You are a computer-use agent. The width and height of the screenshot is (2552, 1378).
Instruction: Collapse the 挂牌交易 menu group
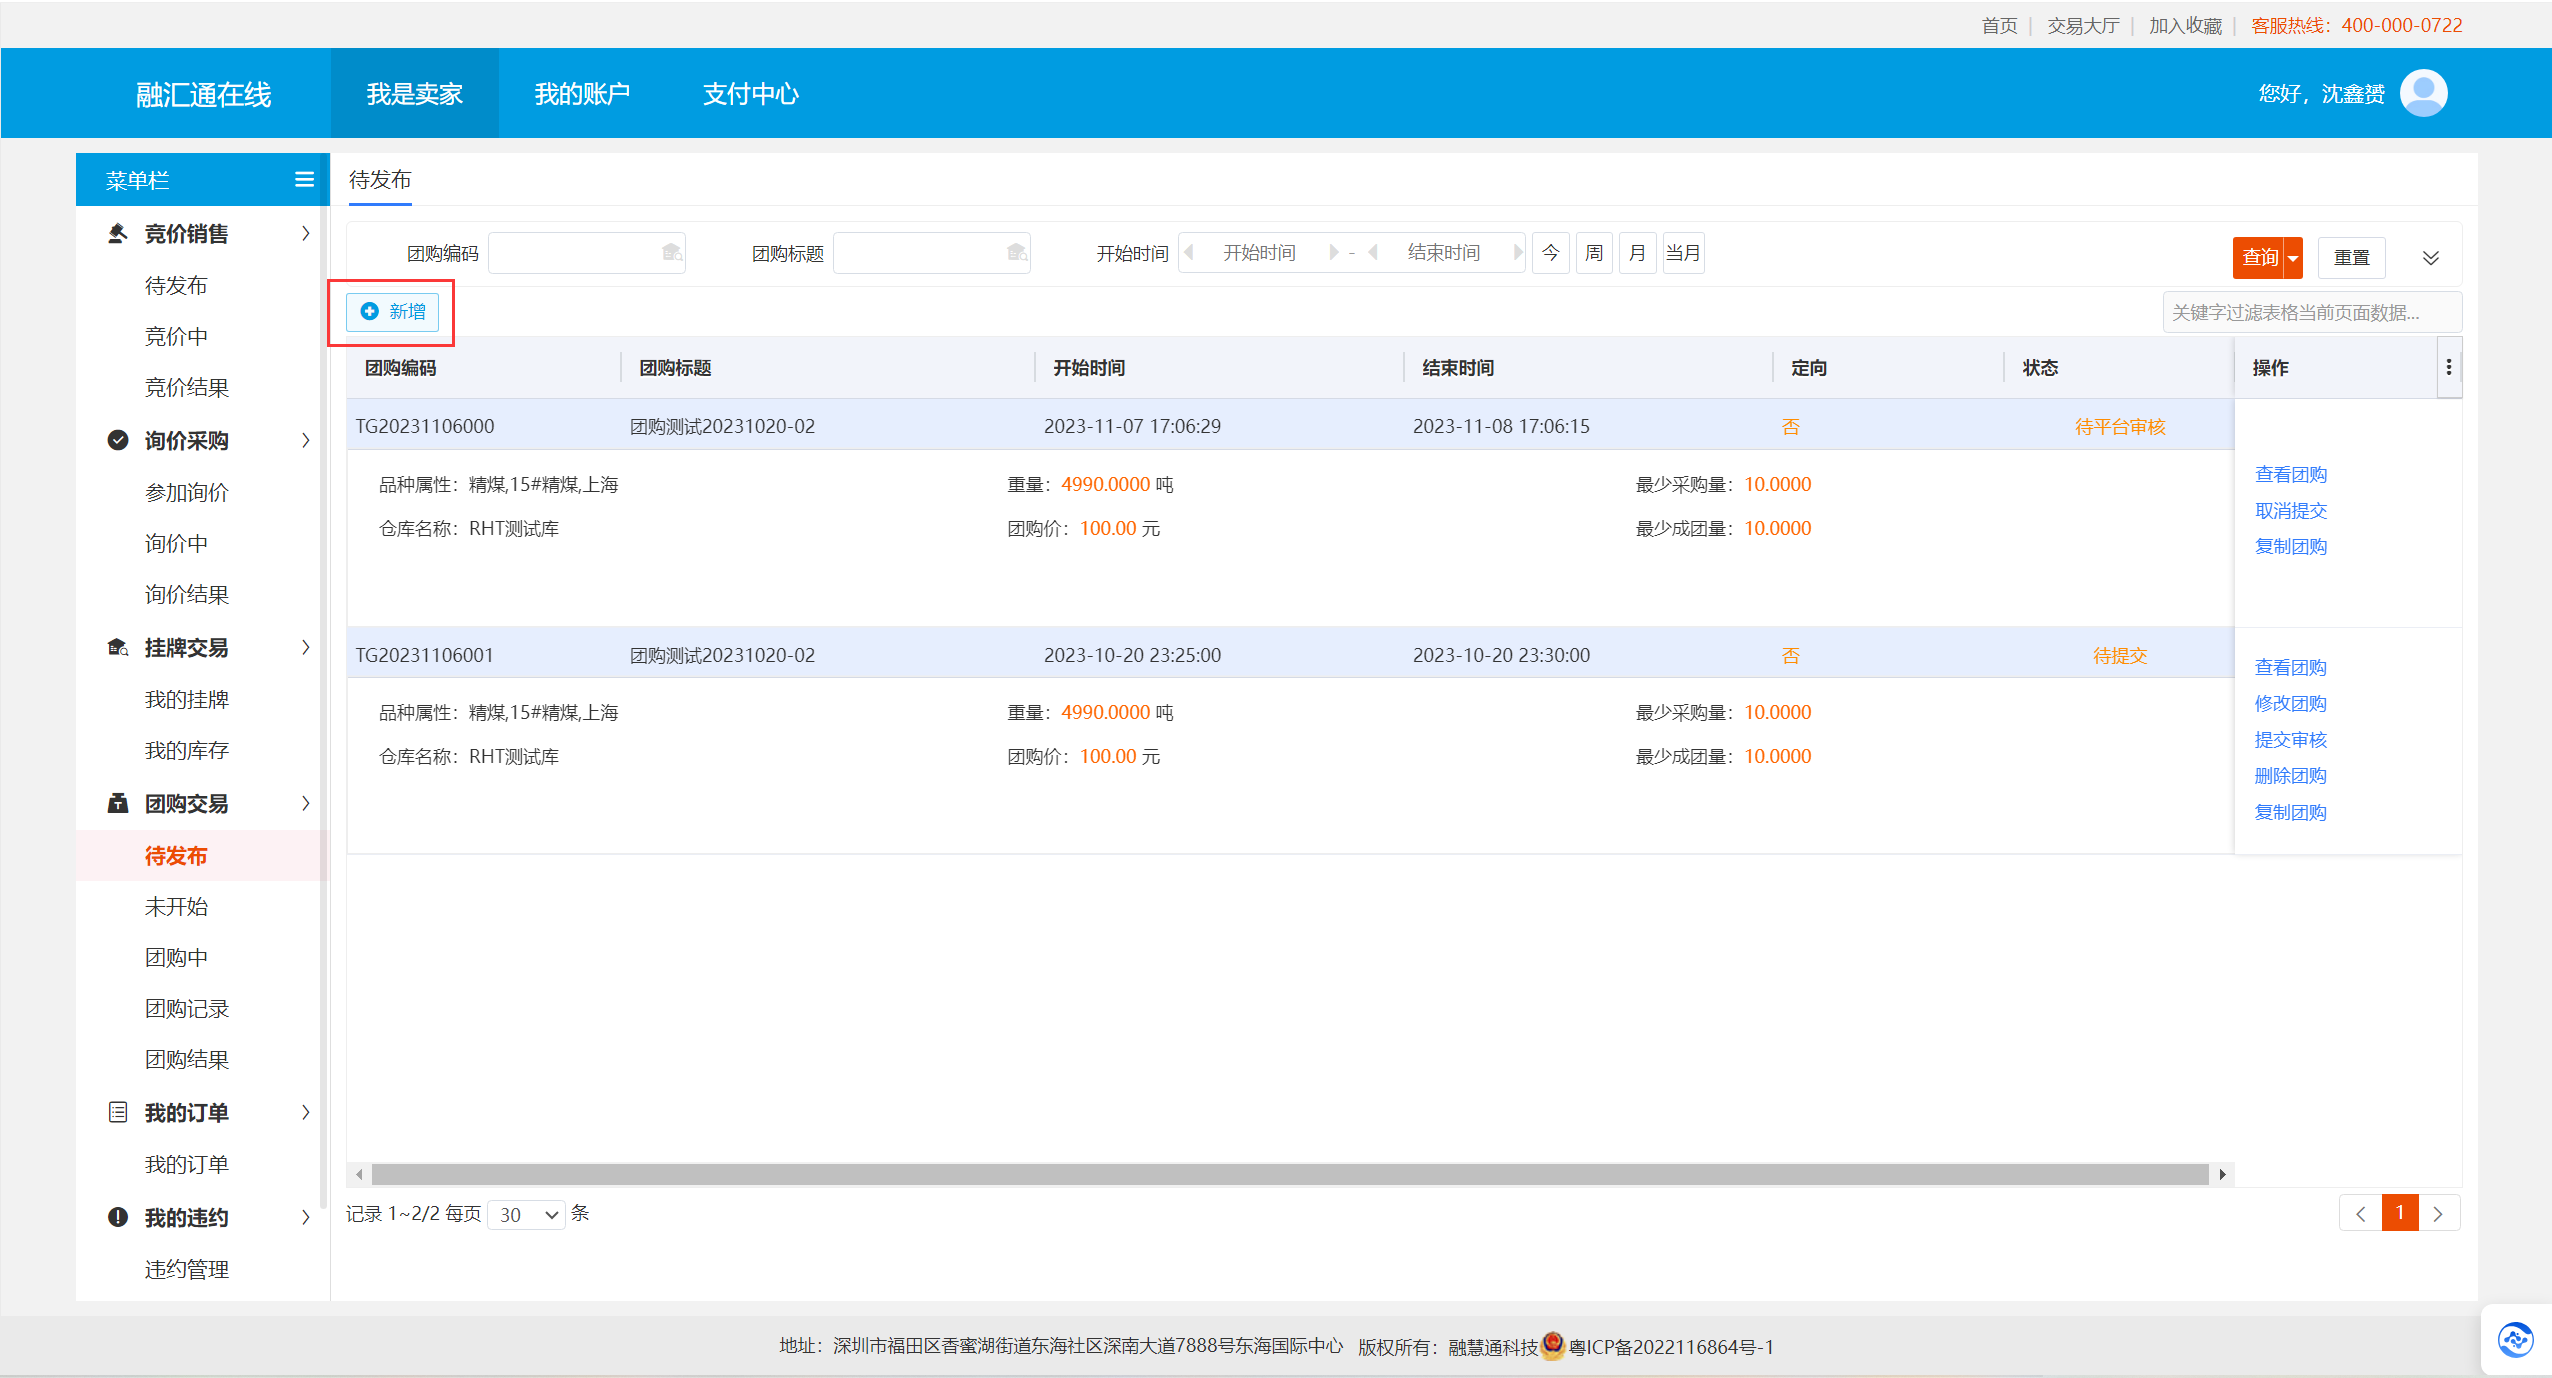305,647
